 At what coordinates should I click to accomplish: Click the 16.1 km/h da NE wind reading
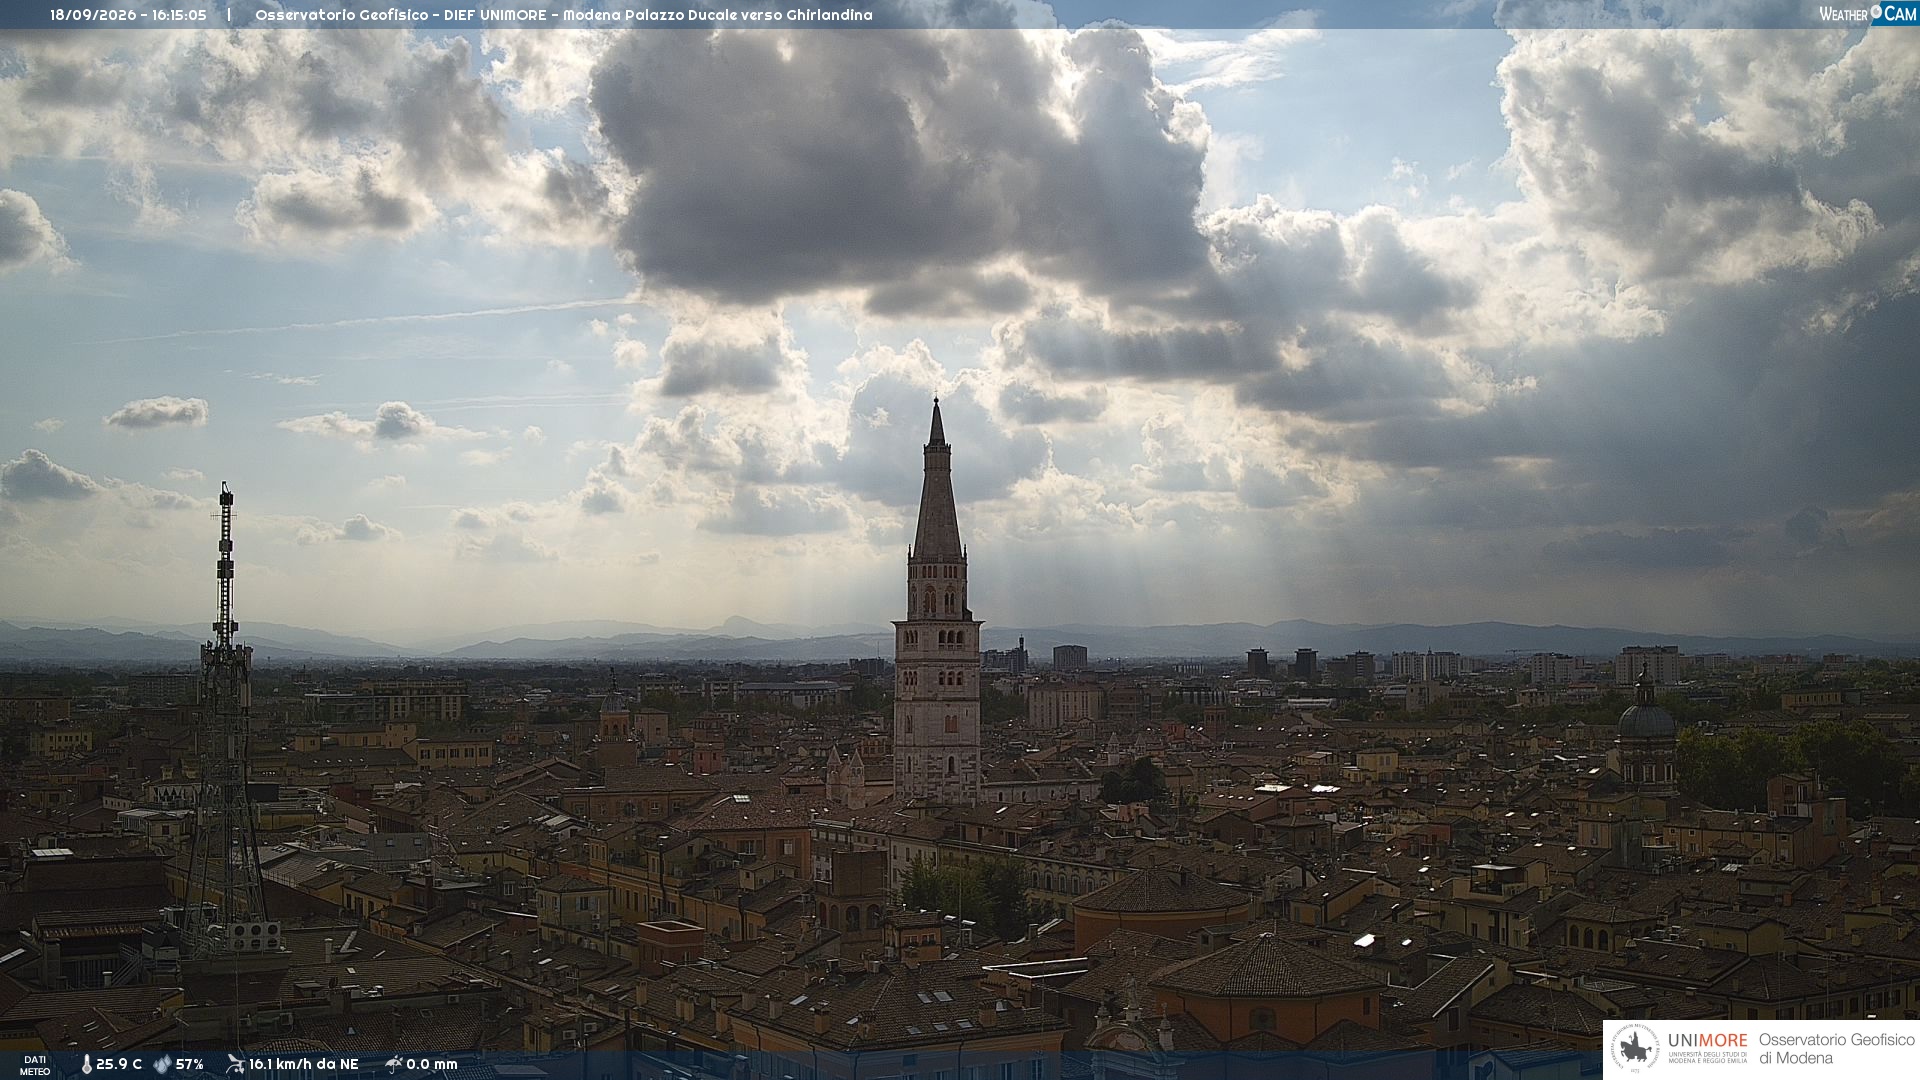[304, 1064]
